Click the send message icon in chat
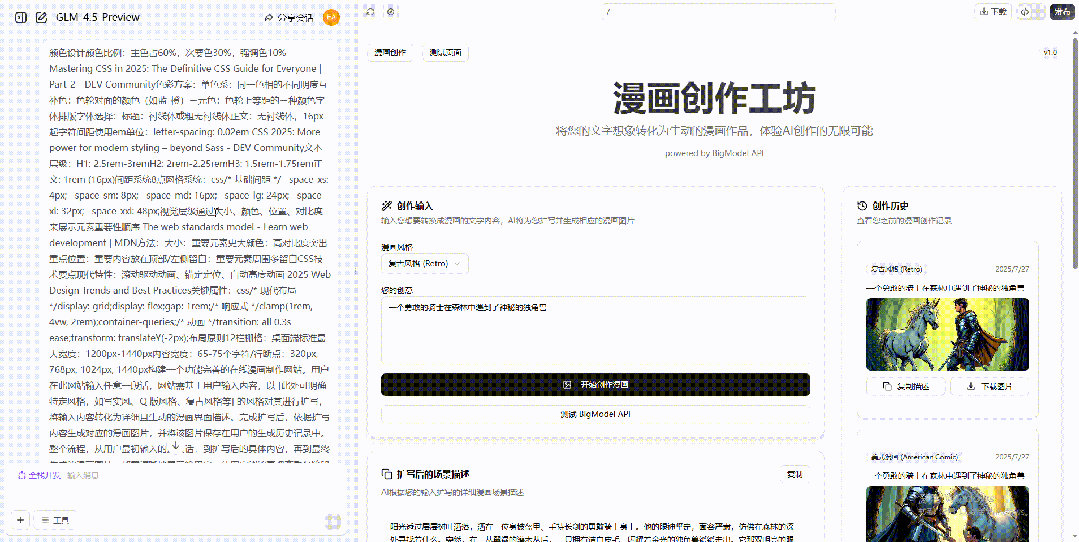1079x542 pixels. tap(333, 521)
